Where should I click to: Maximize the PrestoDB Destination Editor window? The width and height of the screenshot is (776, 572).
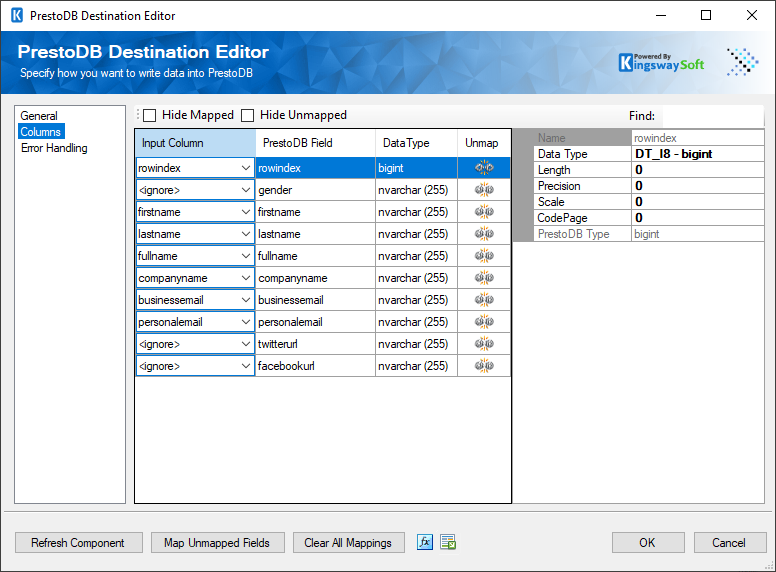click(x=706, y=15)
